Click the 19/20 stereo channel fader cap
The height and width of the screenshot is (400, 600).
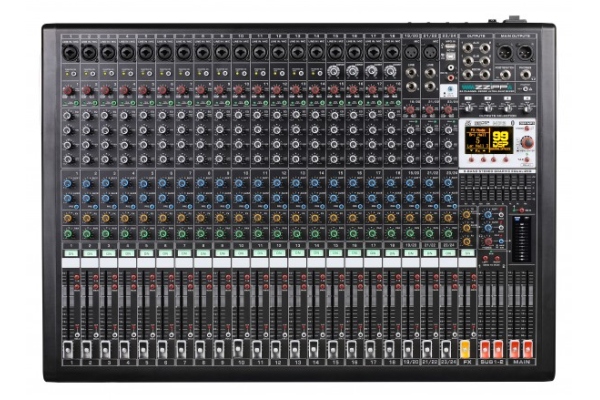click(408, 349)
